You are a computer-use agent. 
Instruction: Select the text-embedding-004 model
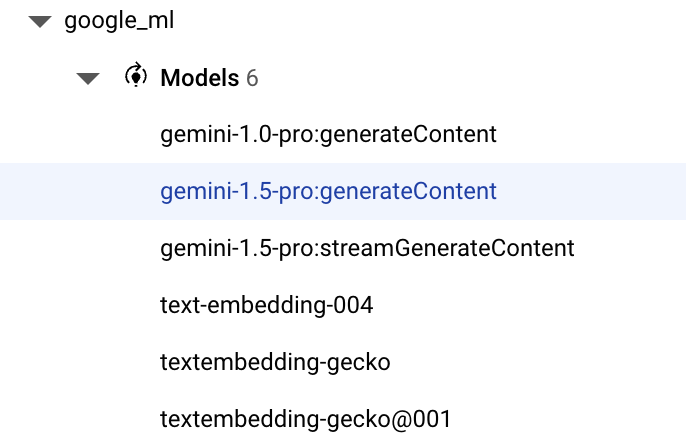point(266,305)
